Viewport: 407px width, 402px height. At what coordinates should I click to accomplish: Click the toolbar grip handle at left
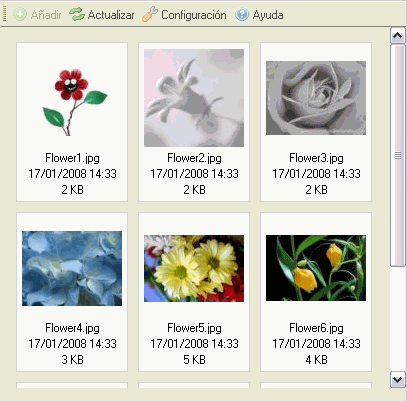tap(4, 14)
